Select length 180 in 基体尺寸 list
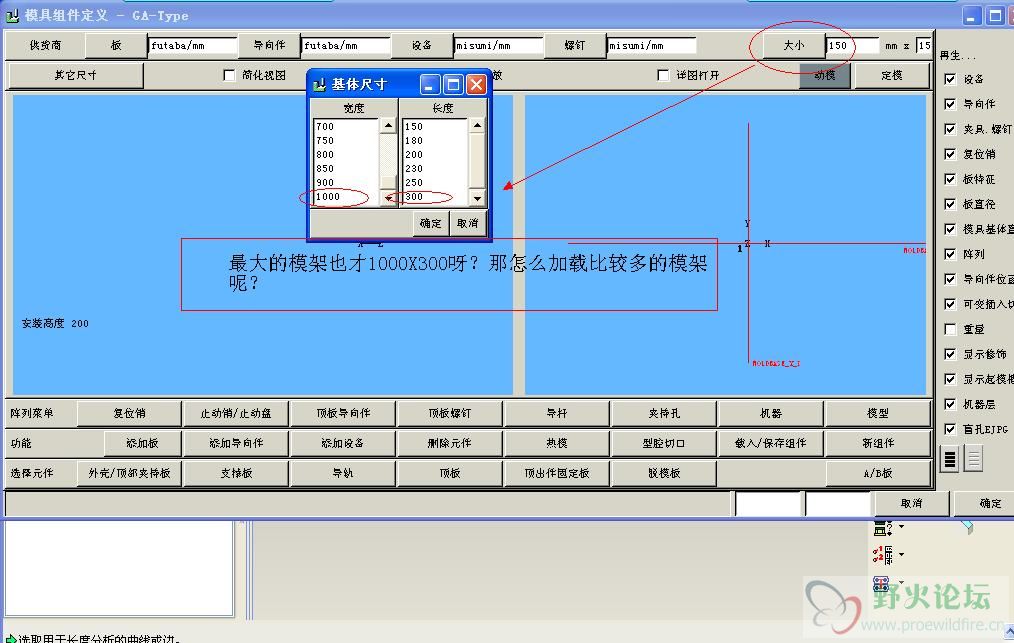The width and height of the screenshot is (1014, 643). point(435,140)
